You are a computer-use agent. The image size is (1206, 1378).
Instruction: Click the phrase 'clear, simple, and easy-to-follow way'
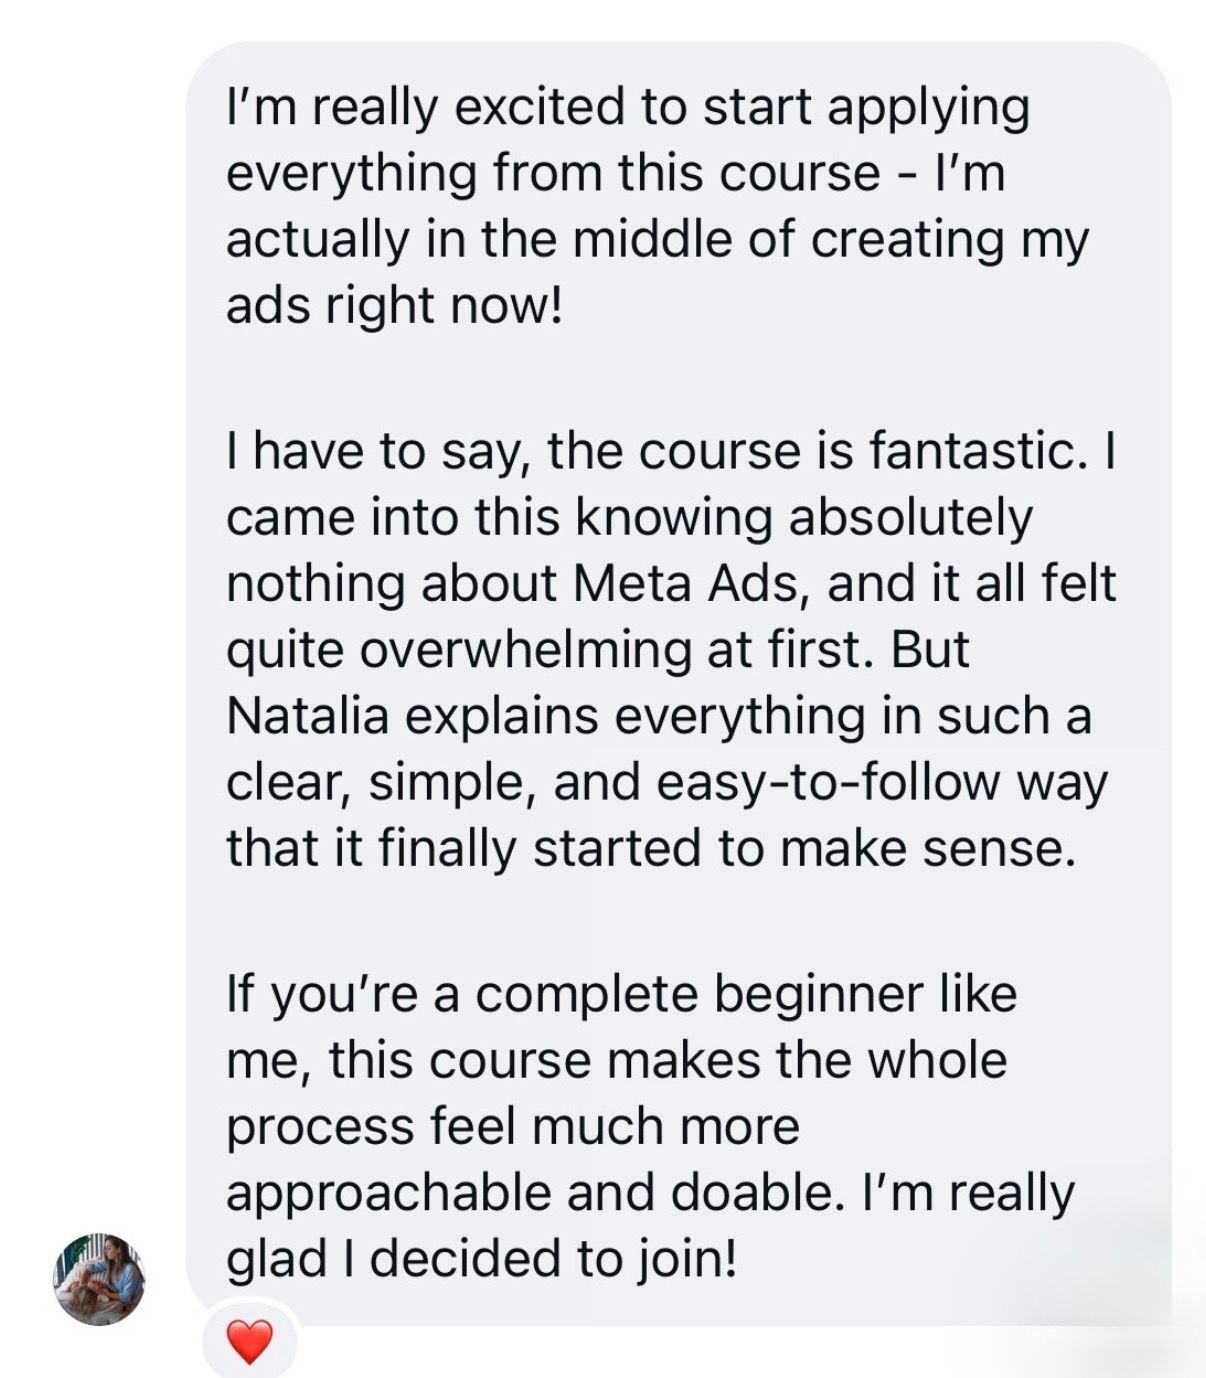tap(667, 783)
